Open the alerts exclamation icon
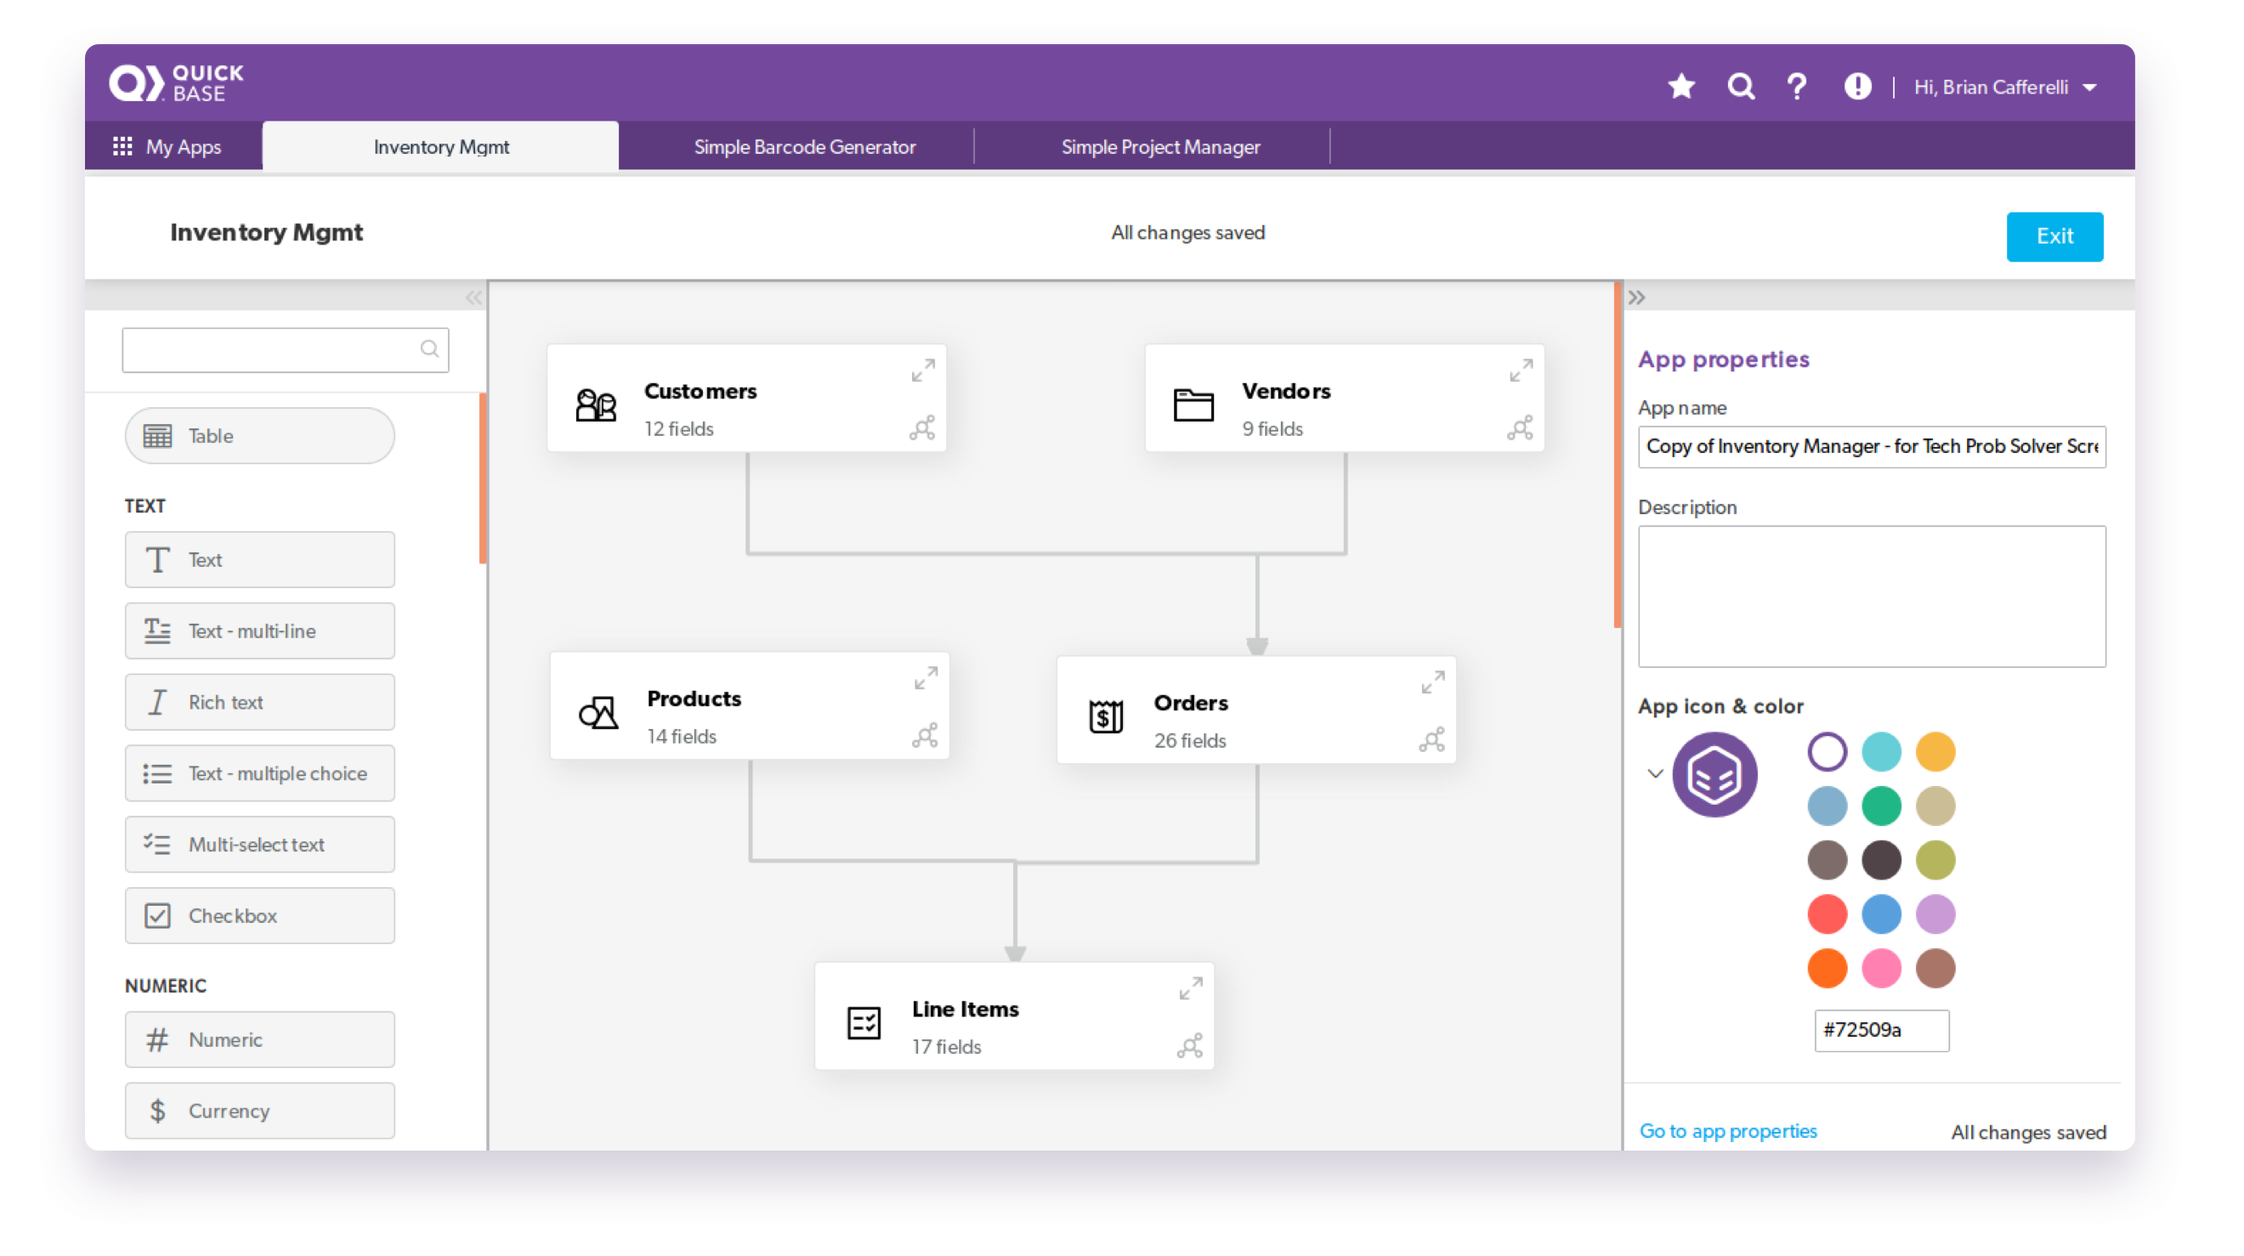Viewport: 2244px width, 1256px height. [1857, 87]
